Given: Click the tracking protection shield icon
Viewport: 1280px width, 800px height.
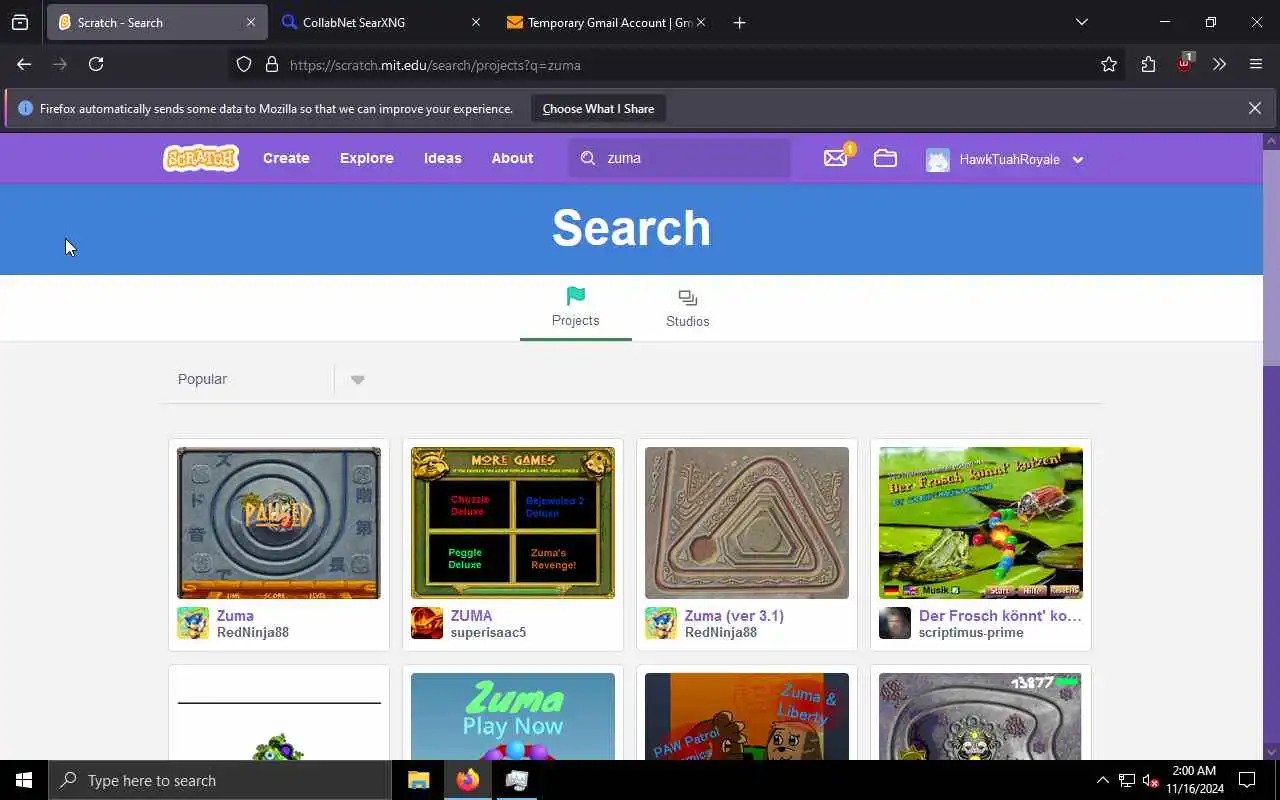Looking at the screenshot, I should click(x=244, y=65).
